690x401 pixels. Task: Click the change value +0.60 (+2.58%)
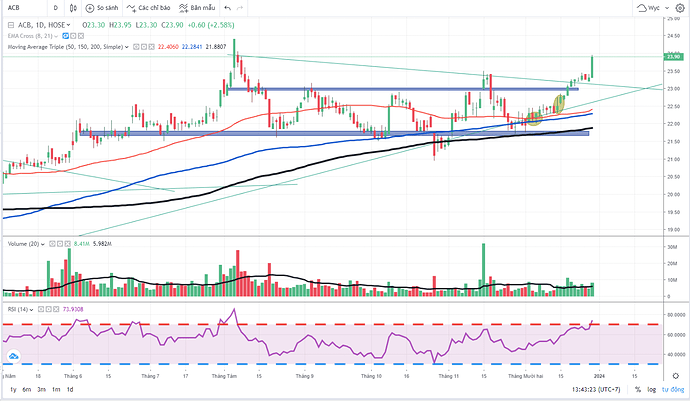[211, 25]
